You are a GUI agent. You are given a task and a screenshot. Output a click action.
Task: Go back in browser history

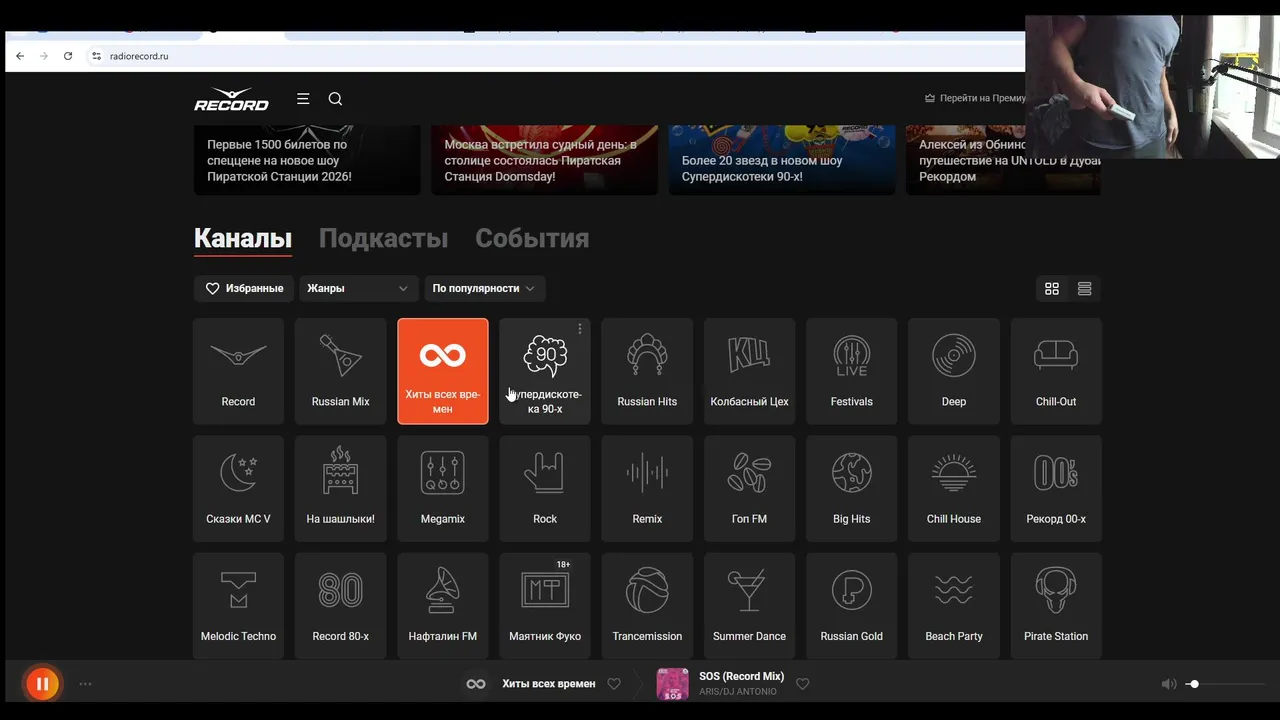(x=20, y=56)
